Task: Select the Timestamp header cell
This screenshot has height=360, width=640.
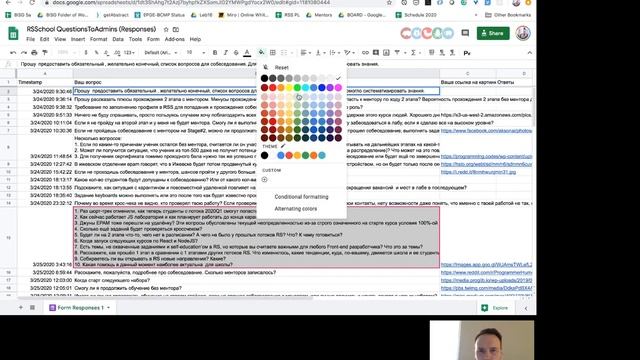Action: 44,82
